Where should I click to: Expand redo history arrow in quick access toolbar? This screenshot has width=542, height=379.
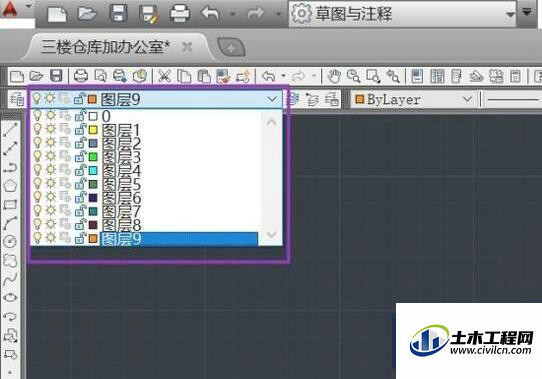278,14
